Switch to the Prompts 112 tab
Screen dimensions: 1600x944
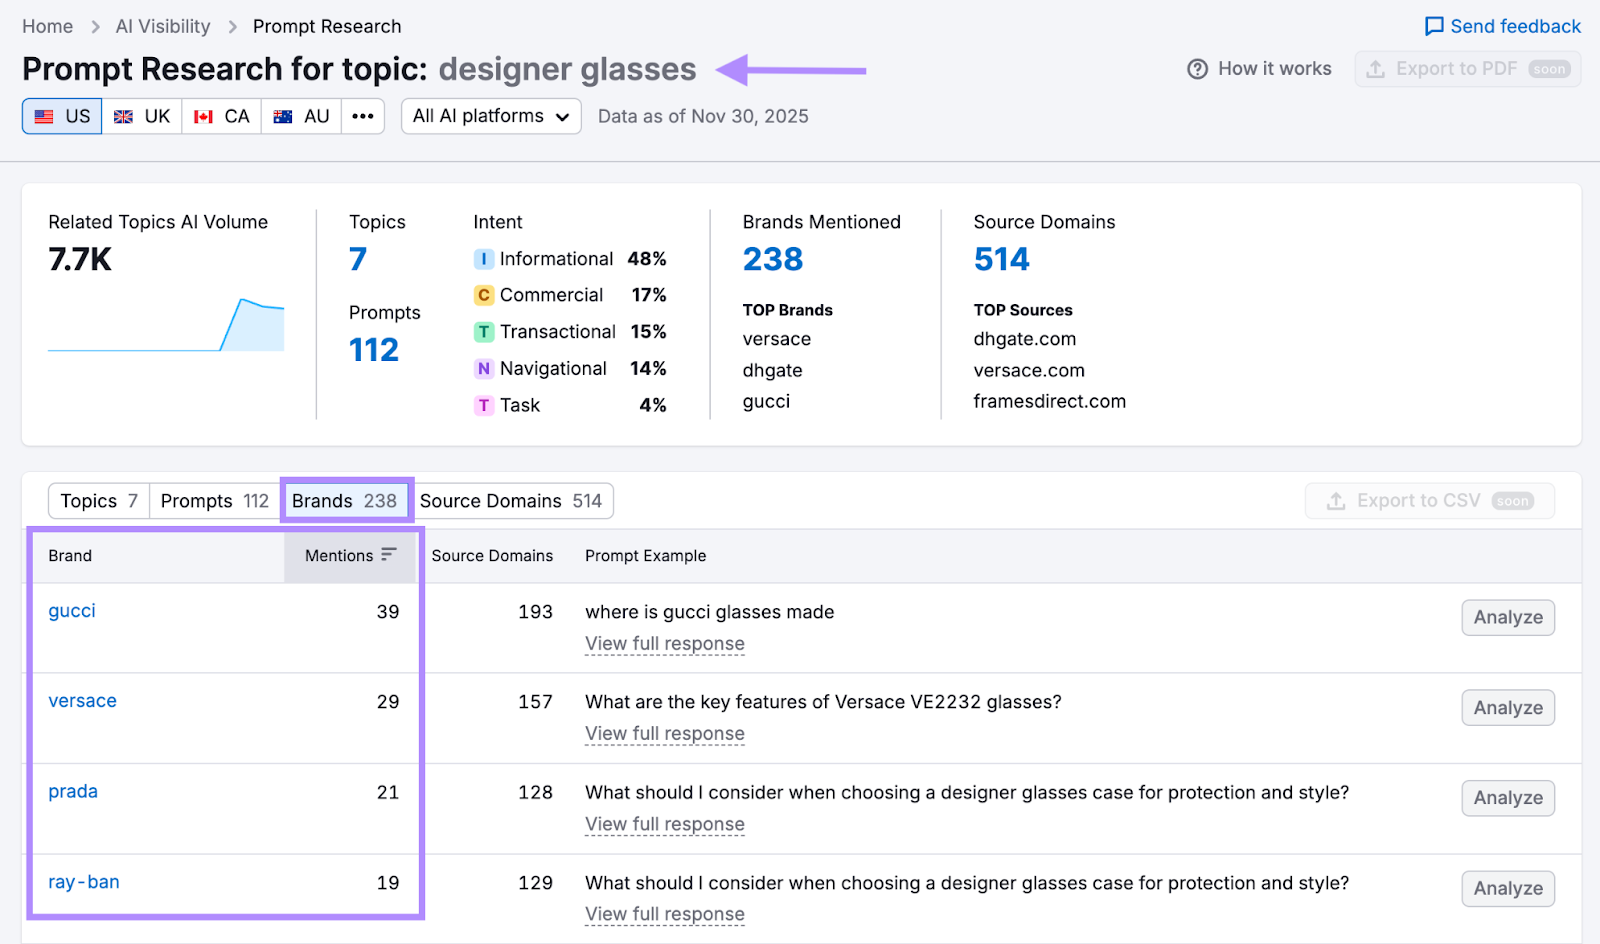tap(213, 500)
